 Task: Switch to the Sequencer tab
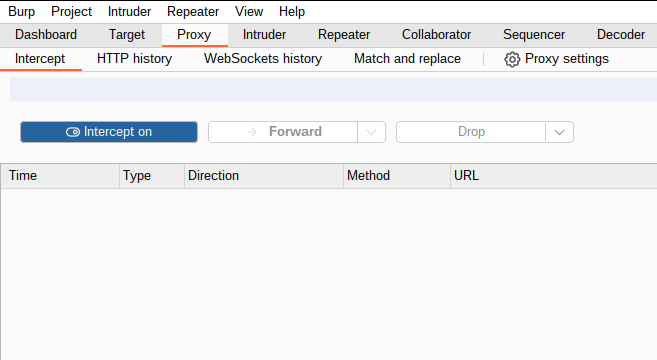[x=534, y=34]
